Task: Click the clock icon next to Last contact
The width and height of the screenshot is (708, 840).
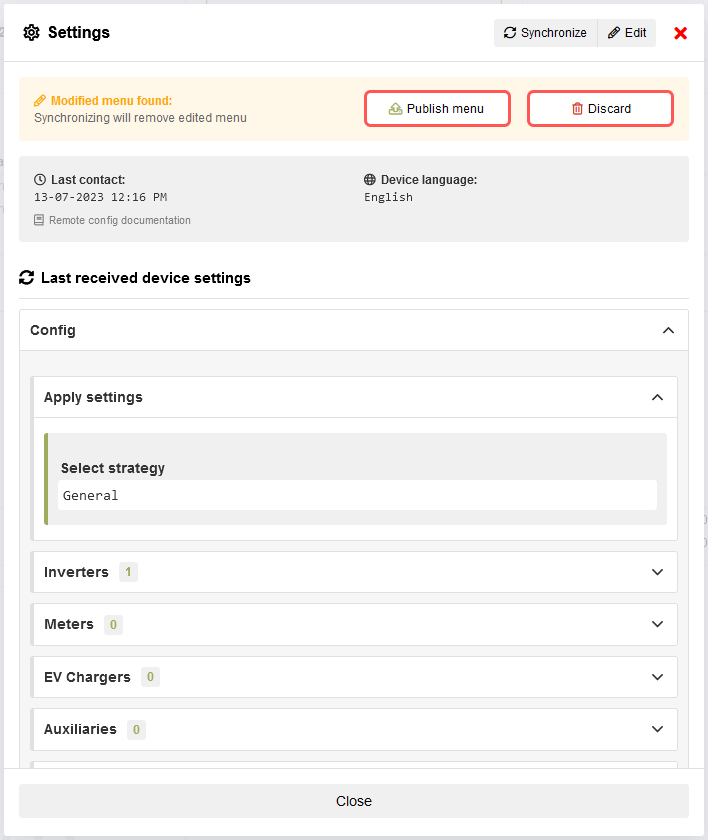Action: pos(40,180)
